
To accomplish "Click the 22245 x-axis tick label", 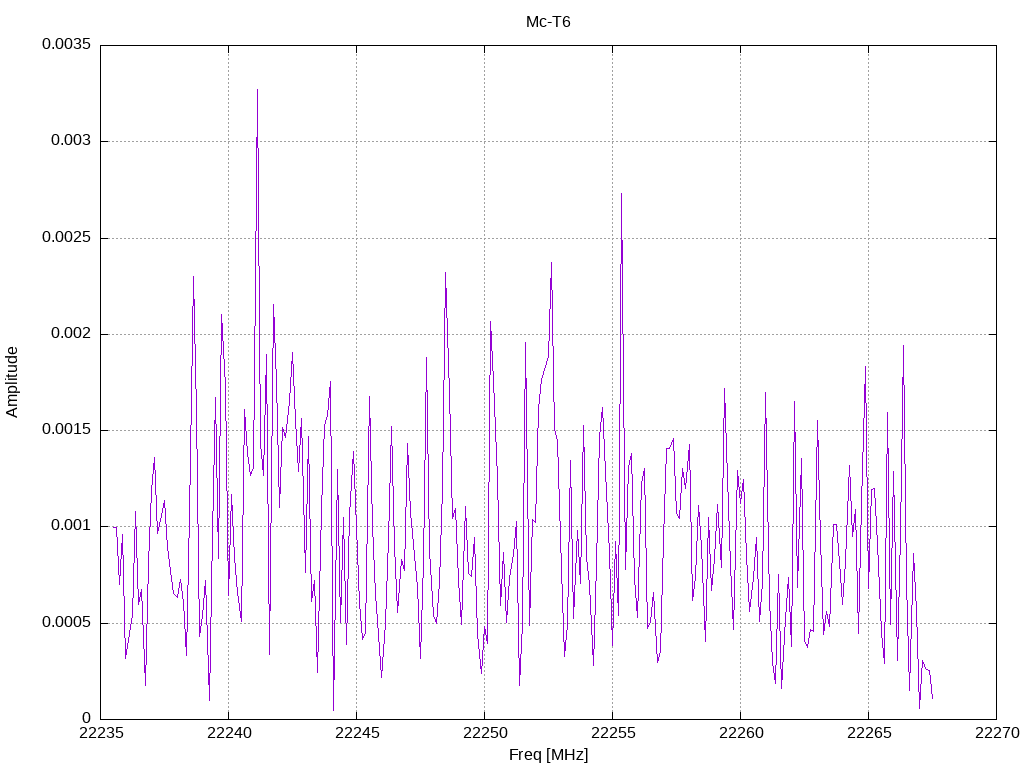I will pos(357,733).
